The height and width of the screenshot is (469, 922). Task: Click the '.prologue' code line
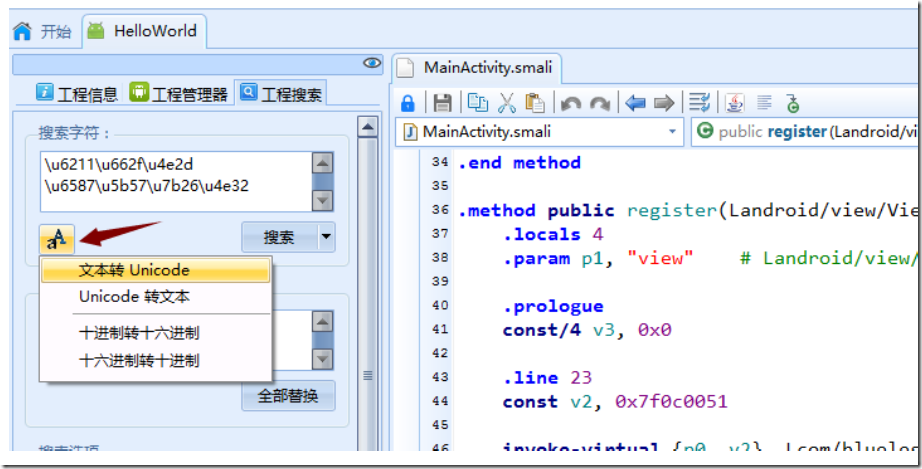[553, 306]
